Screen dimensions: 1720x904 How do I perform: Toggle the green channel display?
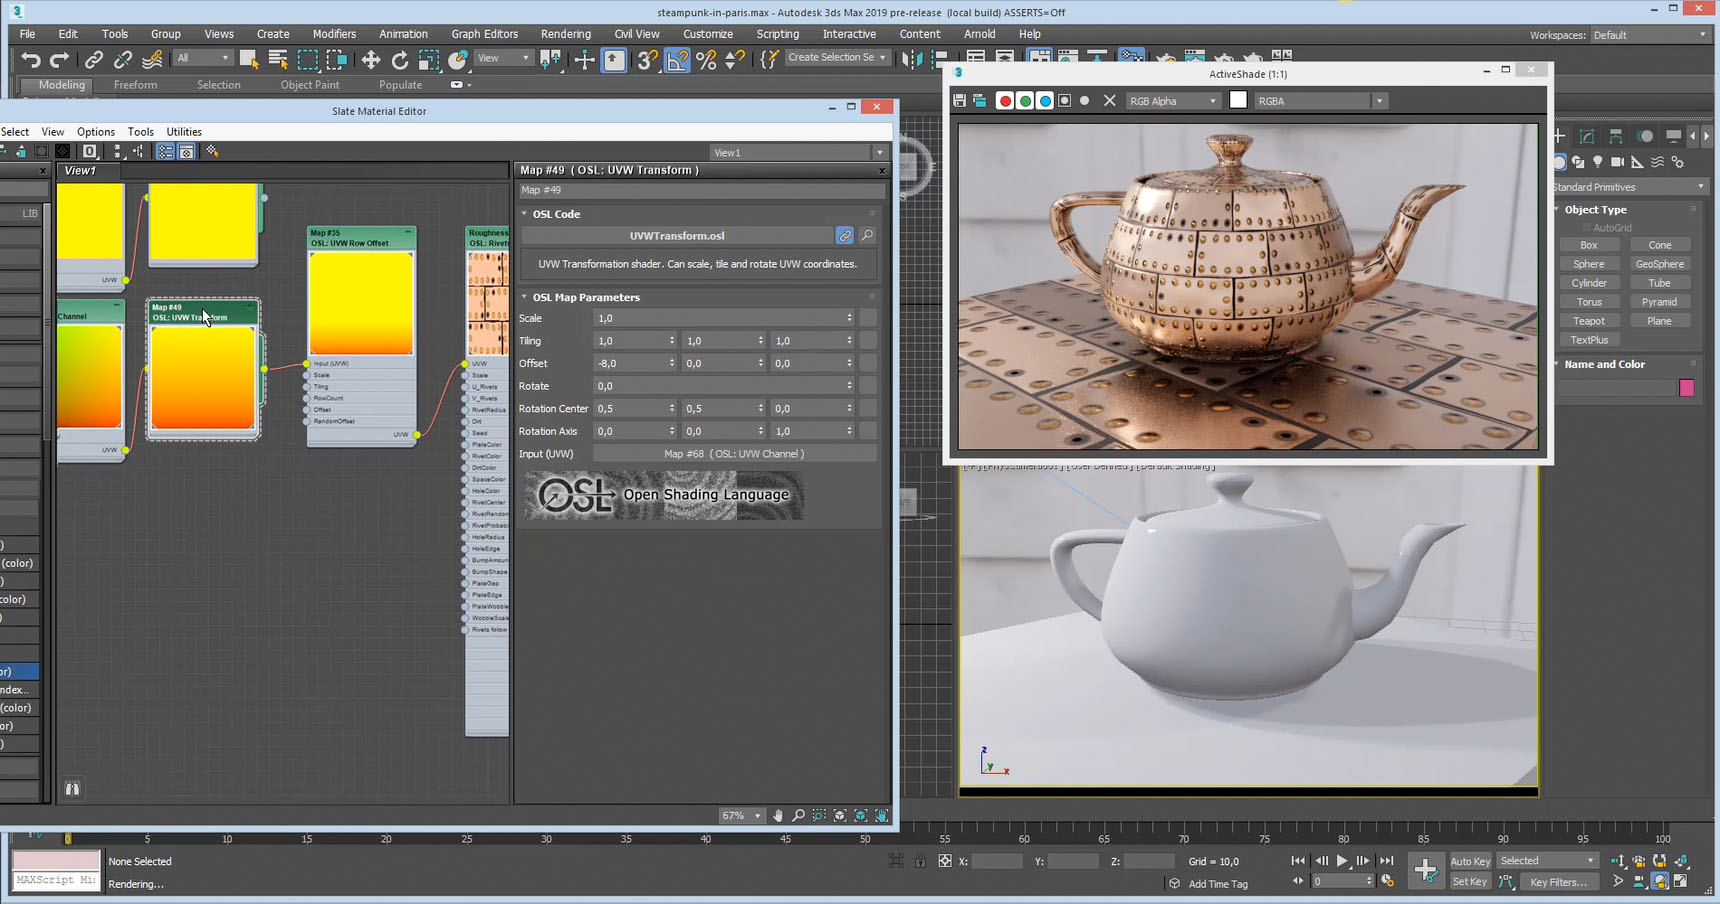1025,101
